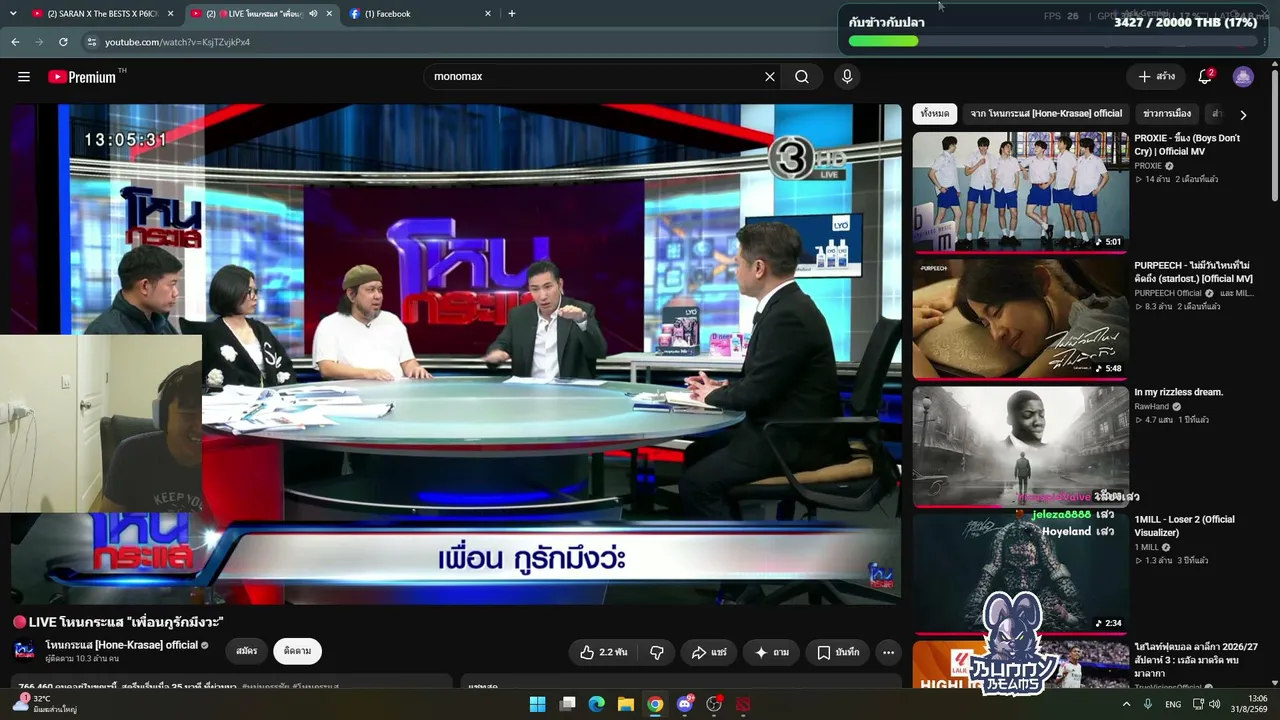This screenshot has width=1280, height=720.
Task: Select the LIVE โหนกระแส browser tab
Action: [260, 14]
